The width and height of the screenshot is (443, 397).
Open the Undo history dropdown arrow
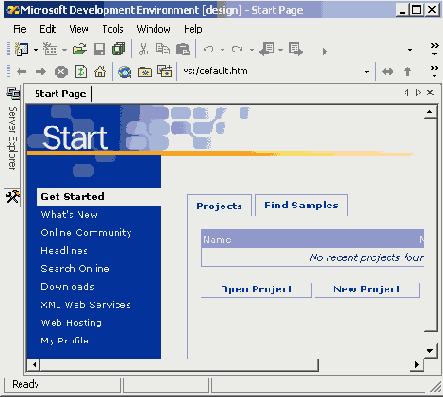[x=222, y=50]
